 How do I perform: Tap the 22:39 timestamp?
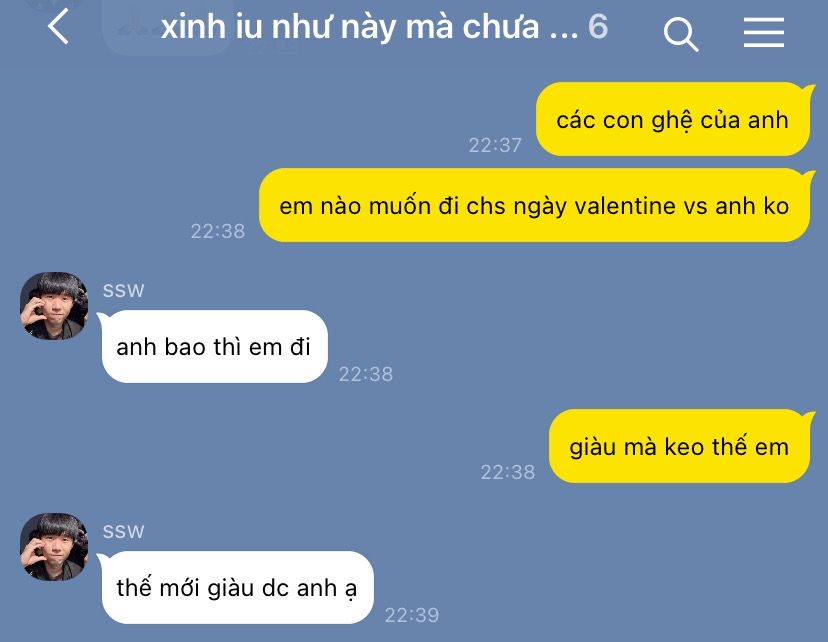(x=411, y=615)
